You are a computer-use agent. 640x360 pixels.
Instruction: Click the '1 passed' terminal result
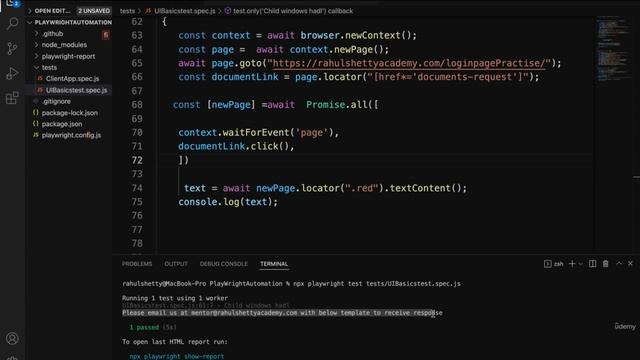coord(144,327)
